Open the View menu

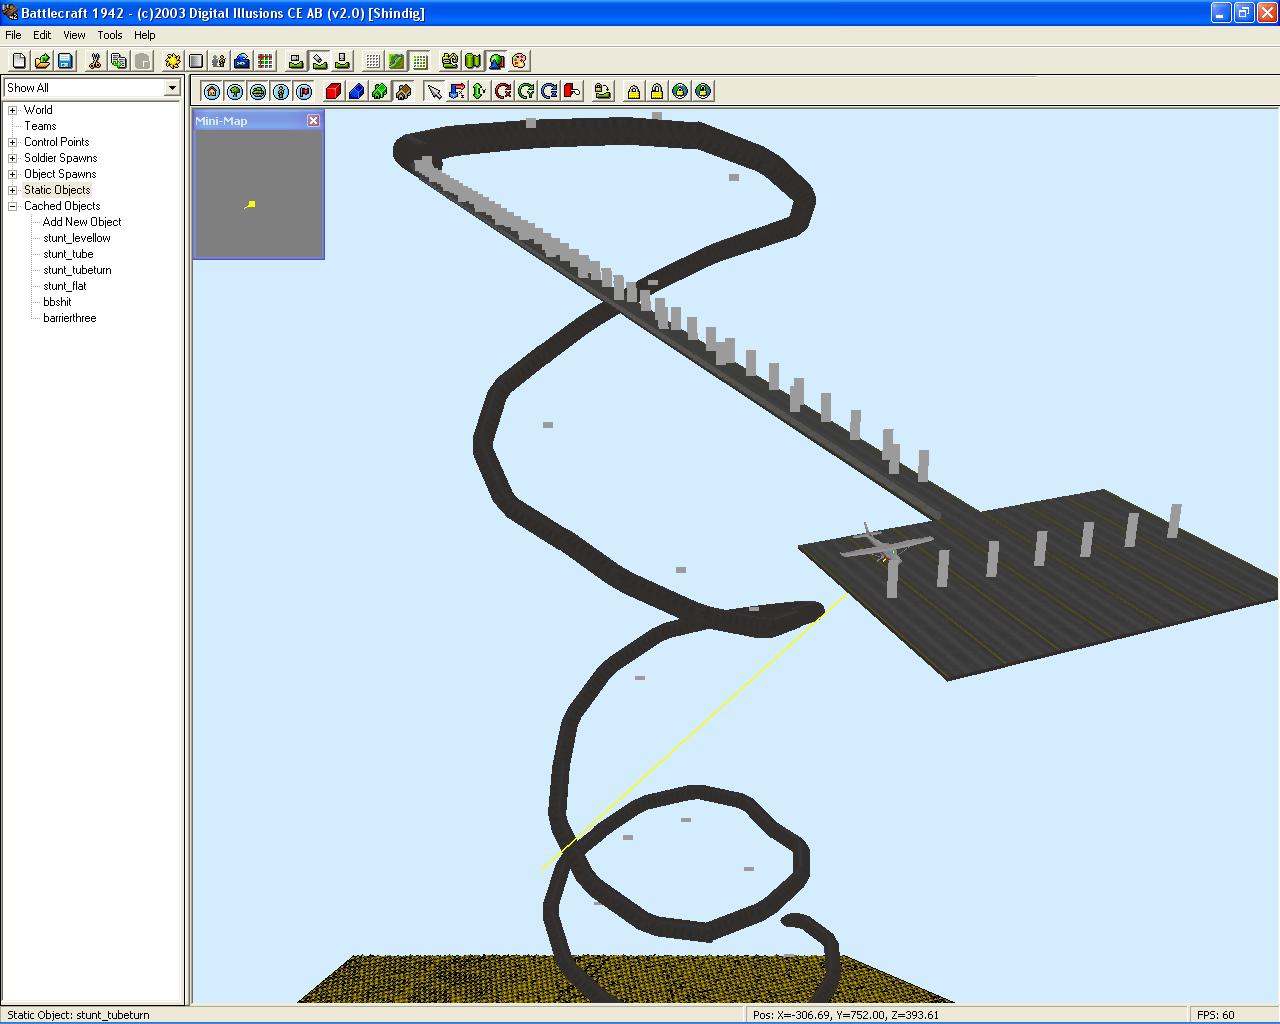pos(74,35)
